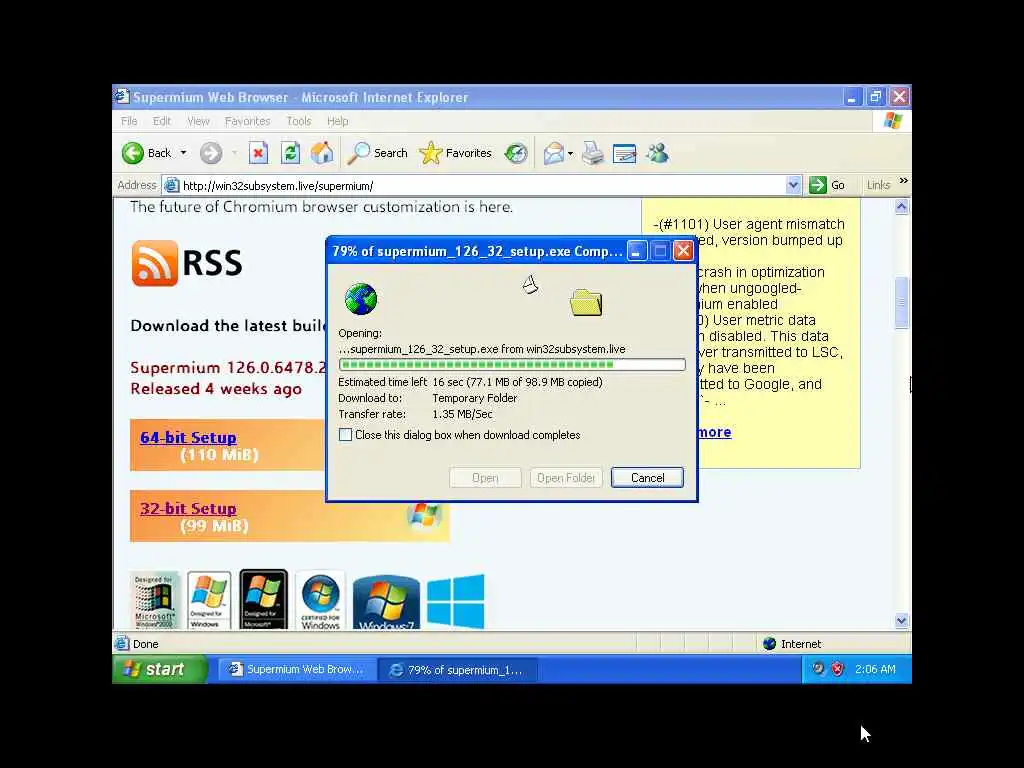Image resolution: width=1024 pixels, height=768 pixels.
Task: Refresh the page with green arrows icon
Action: click(x=291, y=153)
